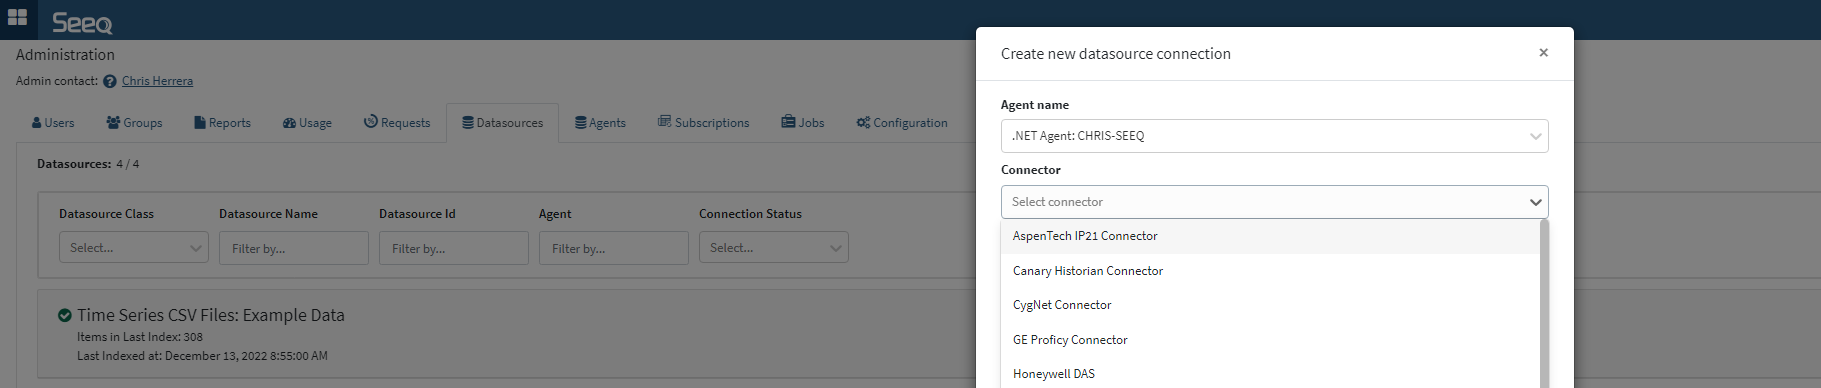The width and height of the screenshot is (1821, 388).
Task: Click the green check status icon
Action: tap(65, 315)
